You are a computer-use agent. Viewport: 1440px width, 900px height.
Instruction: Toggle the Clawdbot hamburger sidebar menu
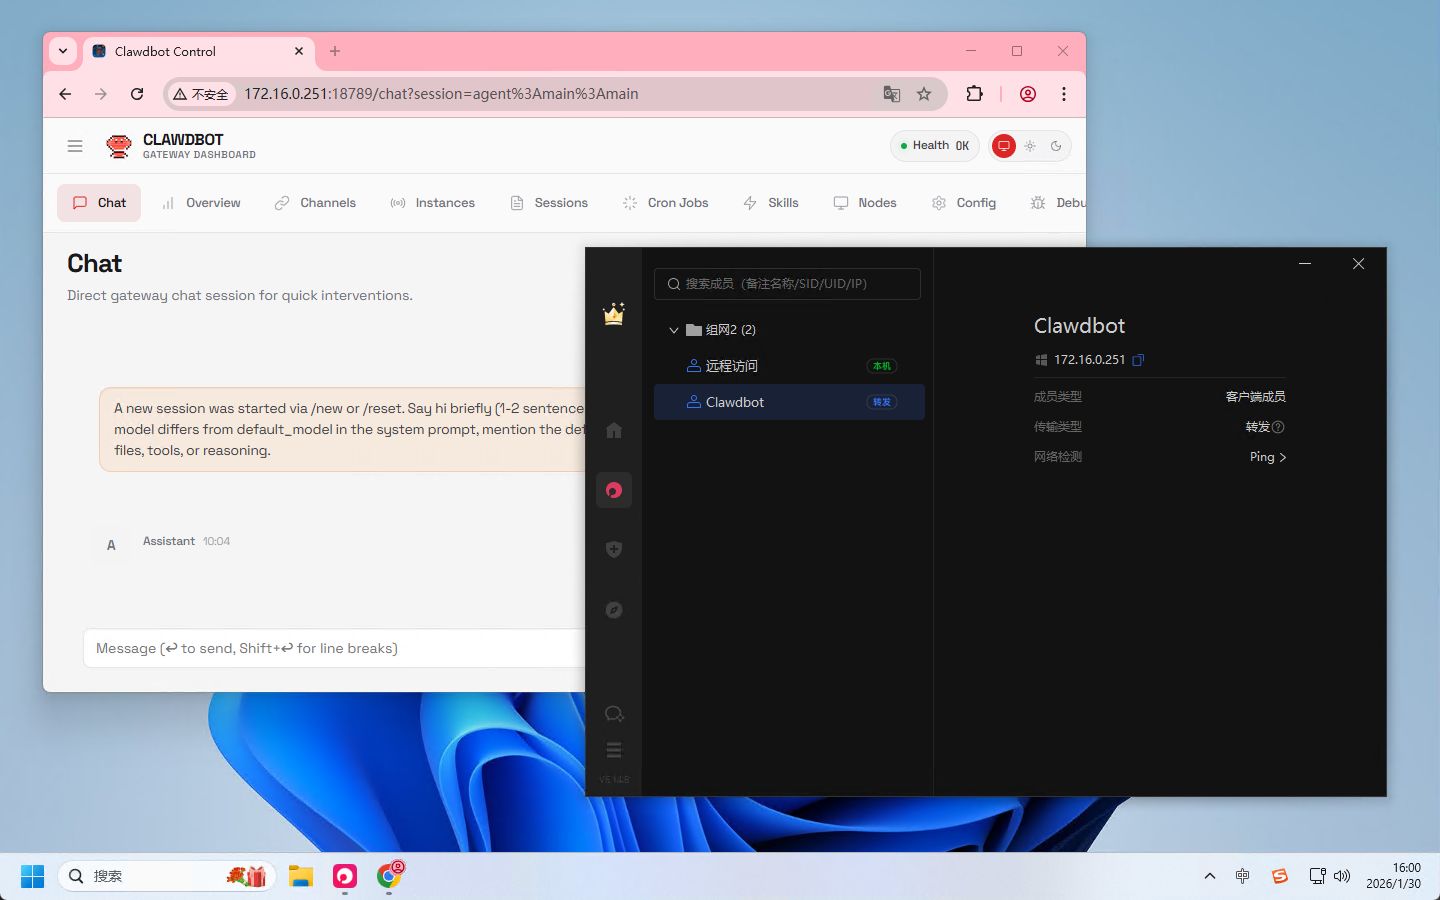click(75, 146)
